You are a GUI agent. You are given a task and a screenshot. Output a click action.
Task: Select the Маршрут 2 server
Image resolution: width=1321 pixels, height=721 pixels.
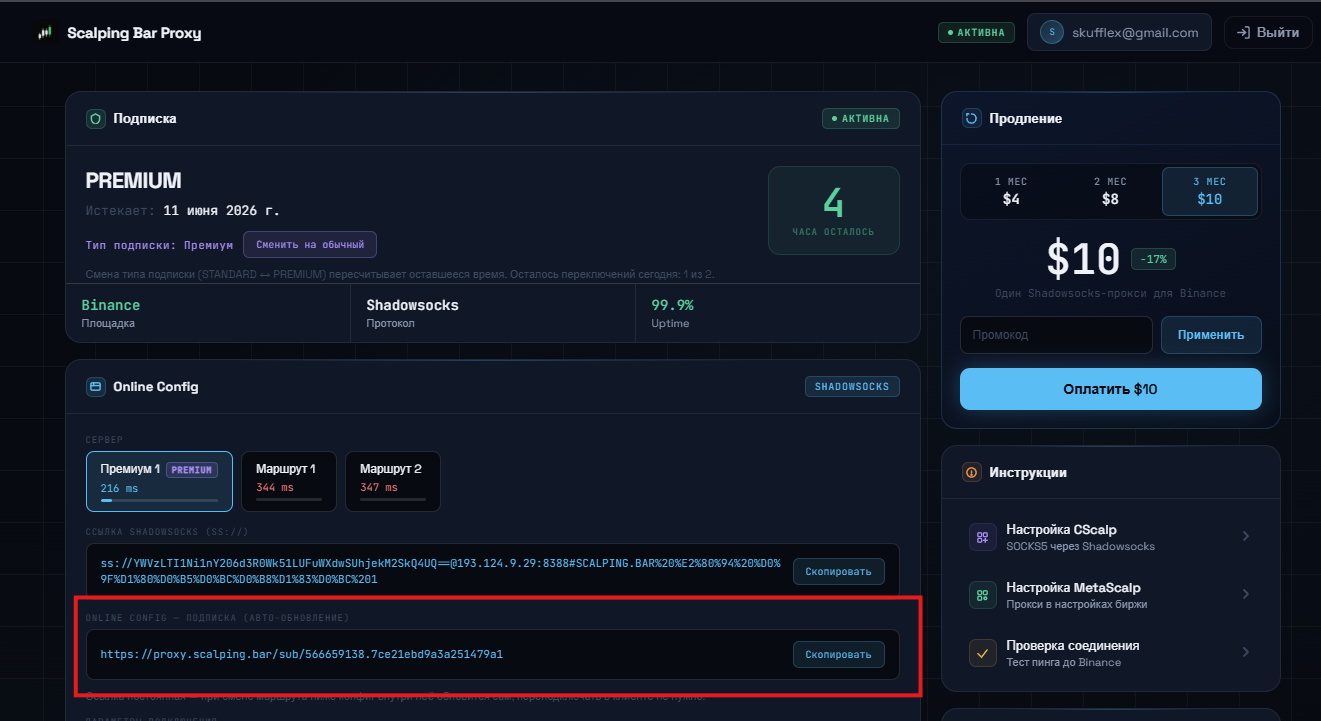coord(393,481)
